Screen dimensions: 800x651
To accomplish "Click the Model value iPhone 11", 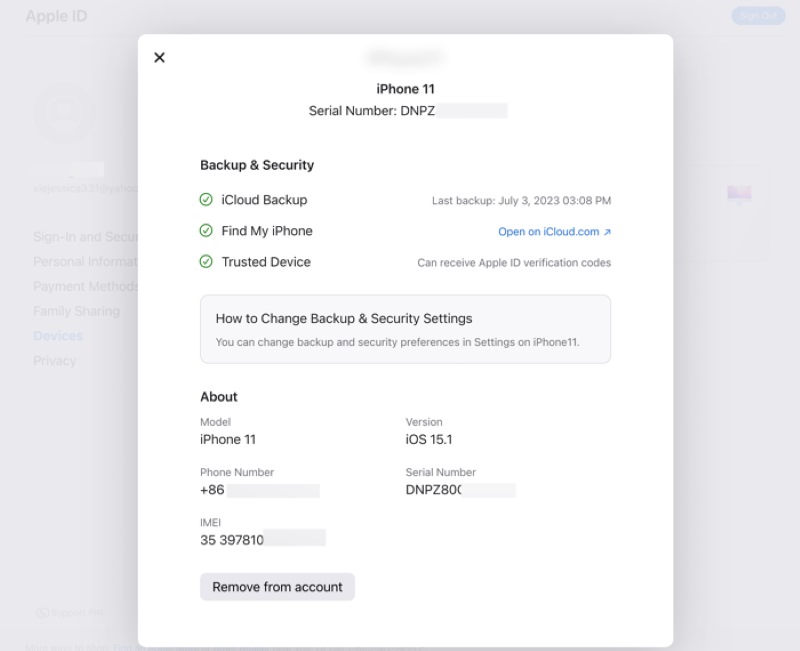I will pyautogui.click(x=228, y=439).
